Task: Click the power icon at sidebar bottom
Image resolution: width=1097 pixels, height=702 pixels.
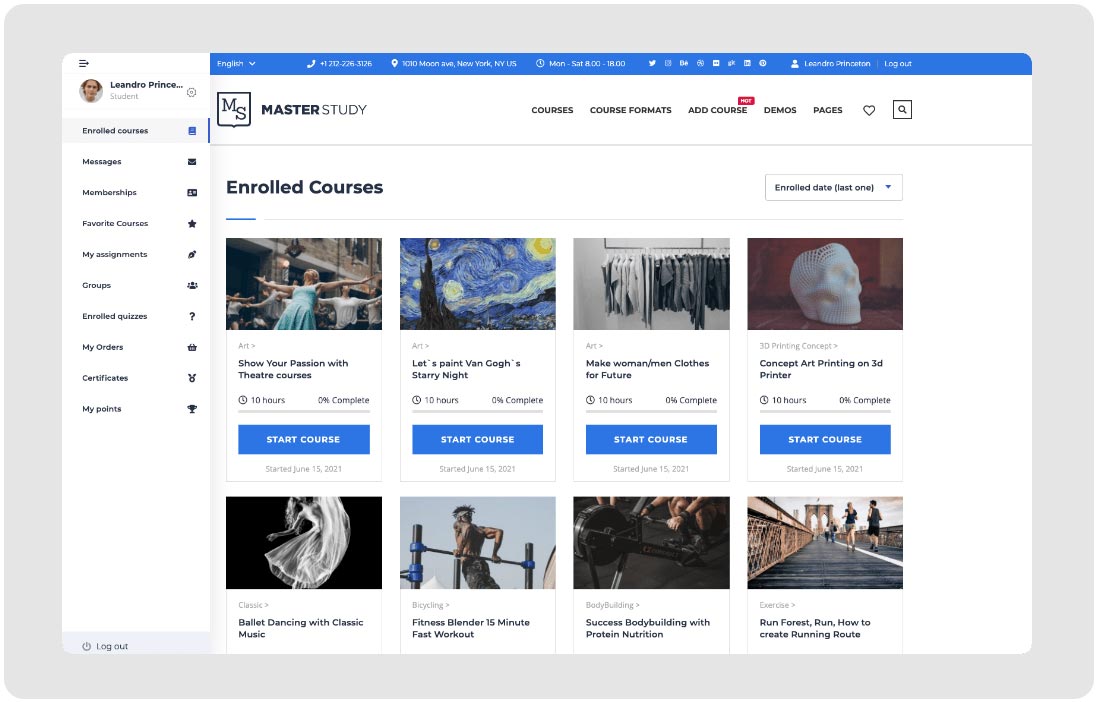Action: click(x=87, y=647)
